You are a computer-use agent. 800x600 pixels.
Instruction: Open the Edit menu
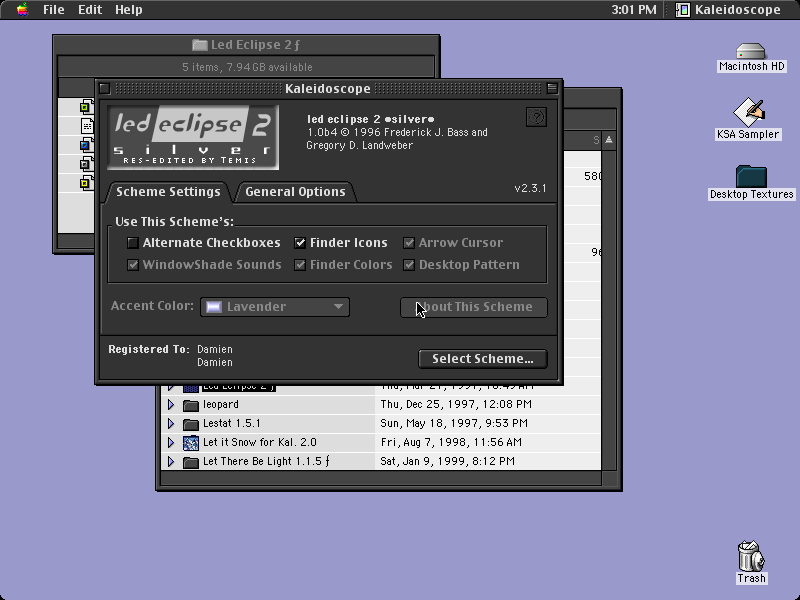pyautogui.click(x=90, y=10)
